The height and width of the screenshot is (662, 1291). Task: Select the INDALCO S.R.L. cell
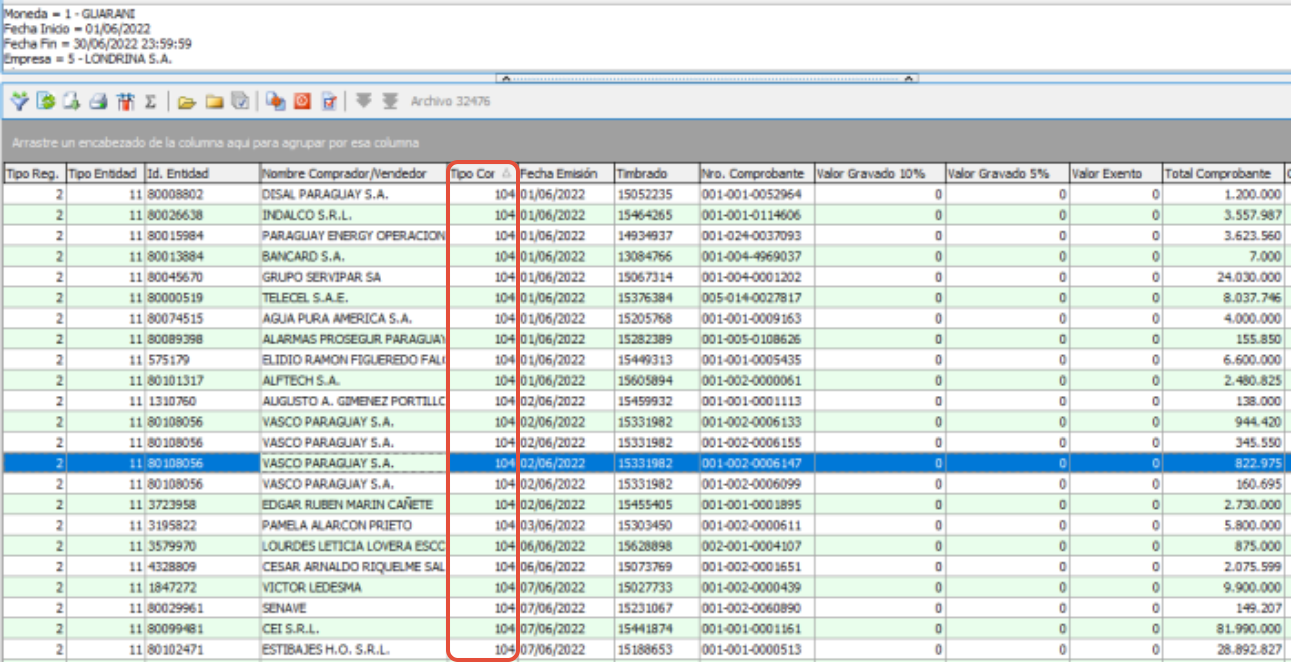point(353,215)
